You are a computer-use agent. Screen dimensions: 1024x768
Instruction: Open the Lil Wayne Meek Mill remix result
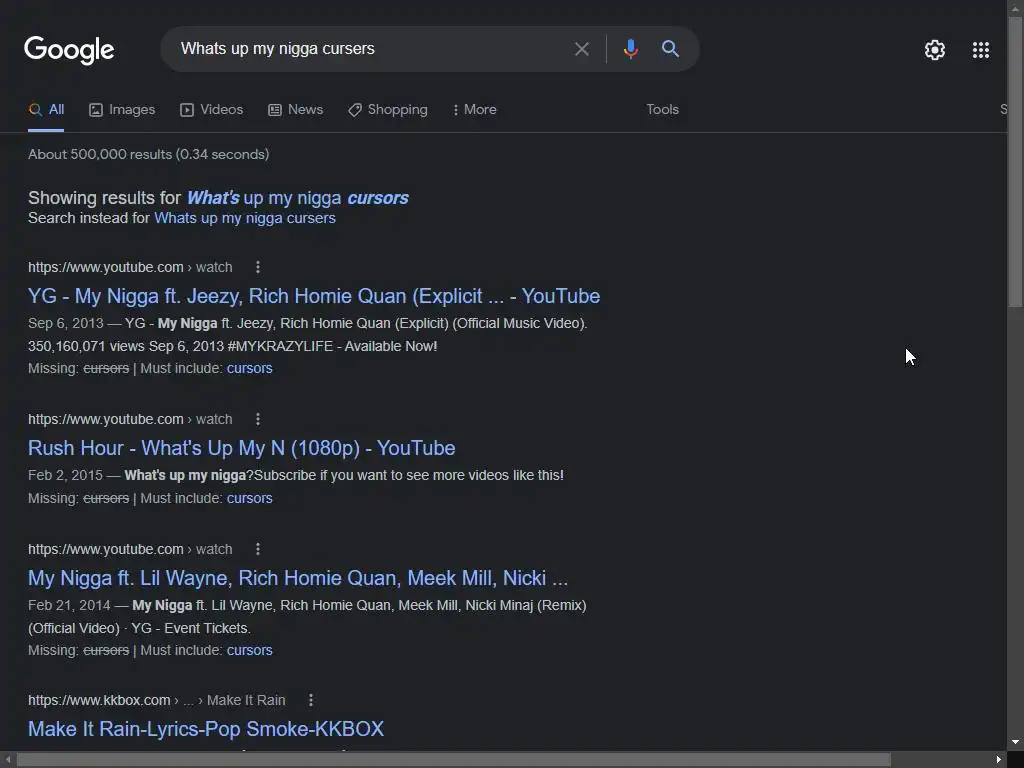click(298, 578)
